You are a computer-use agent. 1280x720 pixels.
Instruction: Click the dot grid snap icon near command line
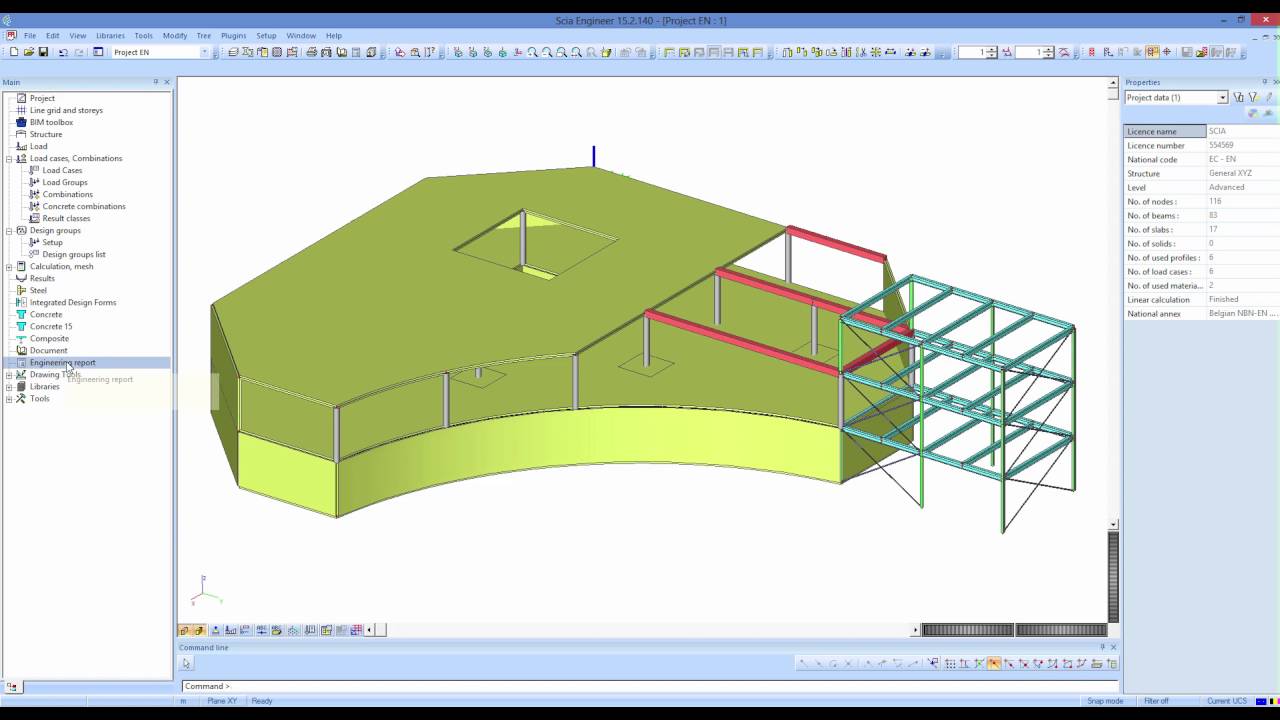click(x=950, y=663)
